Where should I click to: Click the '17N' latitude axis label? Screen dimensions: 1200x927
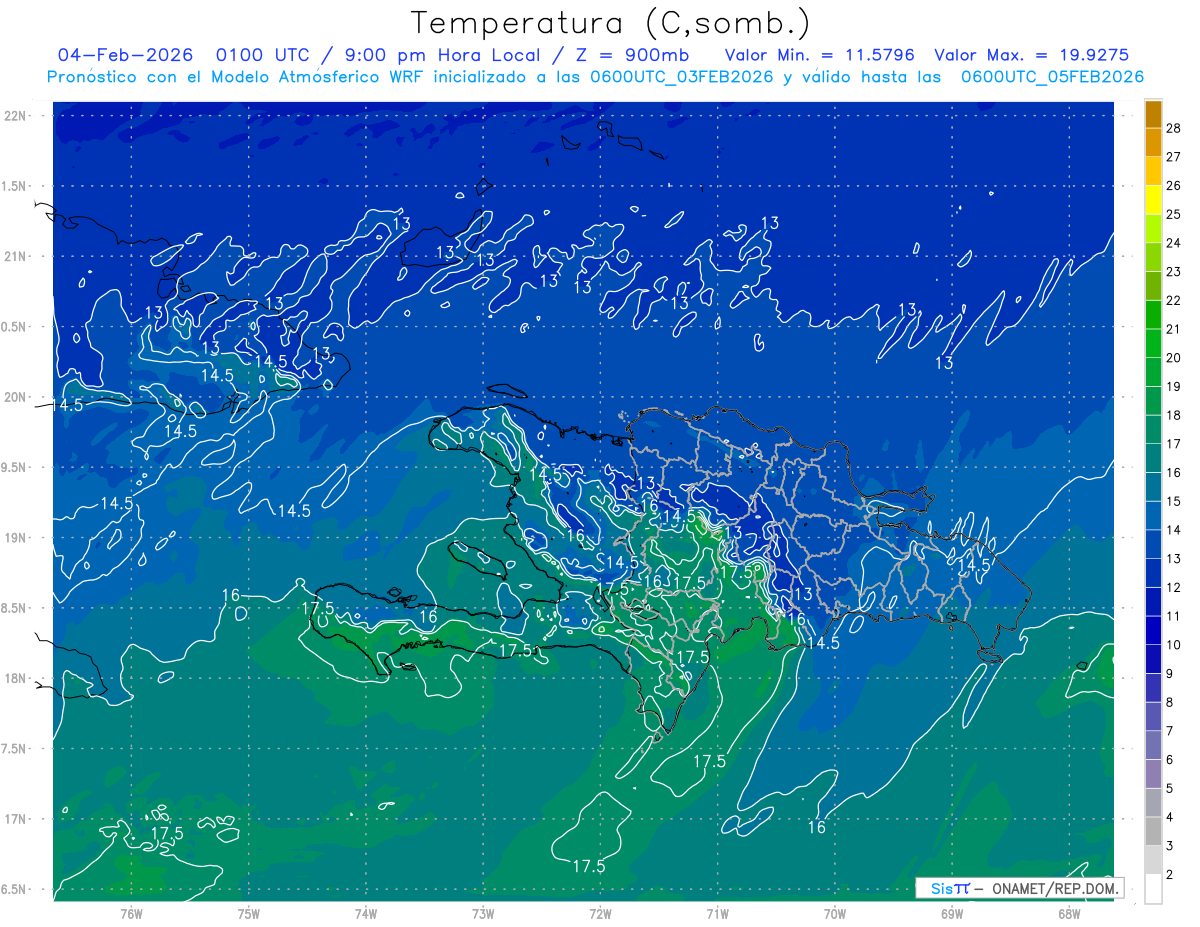[17, 820]
